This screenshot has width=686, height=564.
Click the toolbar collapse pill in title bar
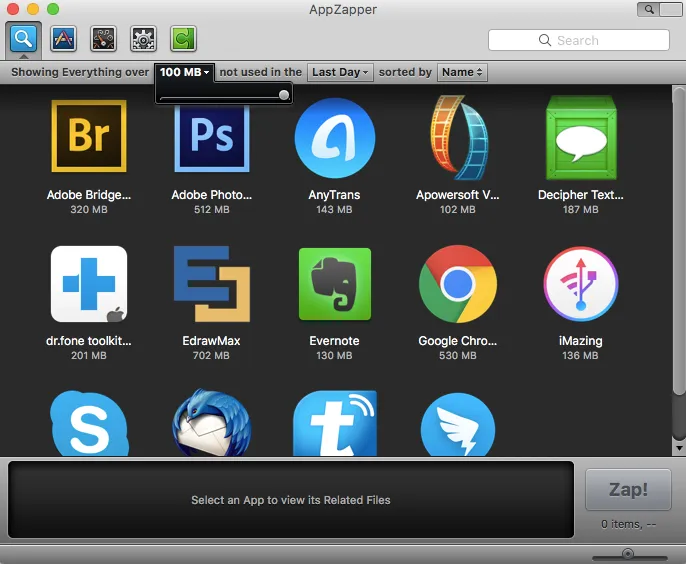(671, 9)
